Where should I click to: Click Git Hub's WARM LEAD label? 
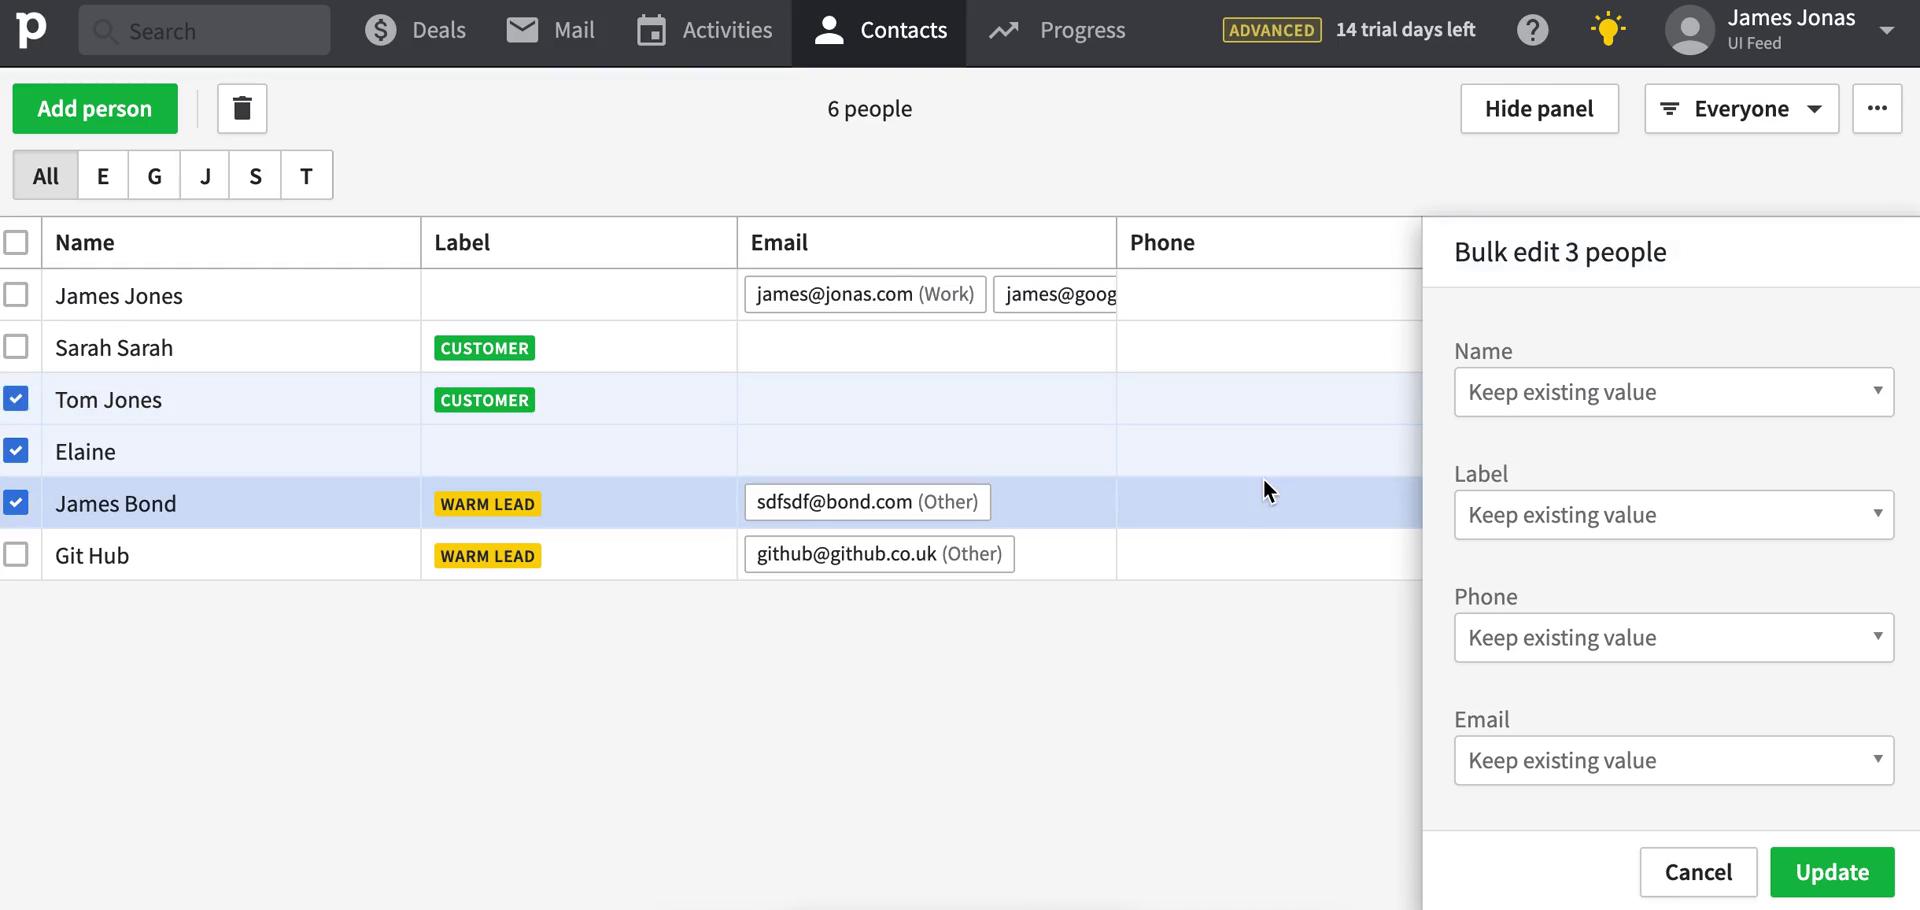pyautogui.click(x=487, y=556)
